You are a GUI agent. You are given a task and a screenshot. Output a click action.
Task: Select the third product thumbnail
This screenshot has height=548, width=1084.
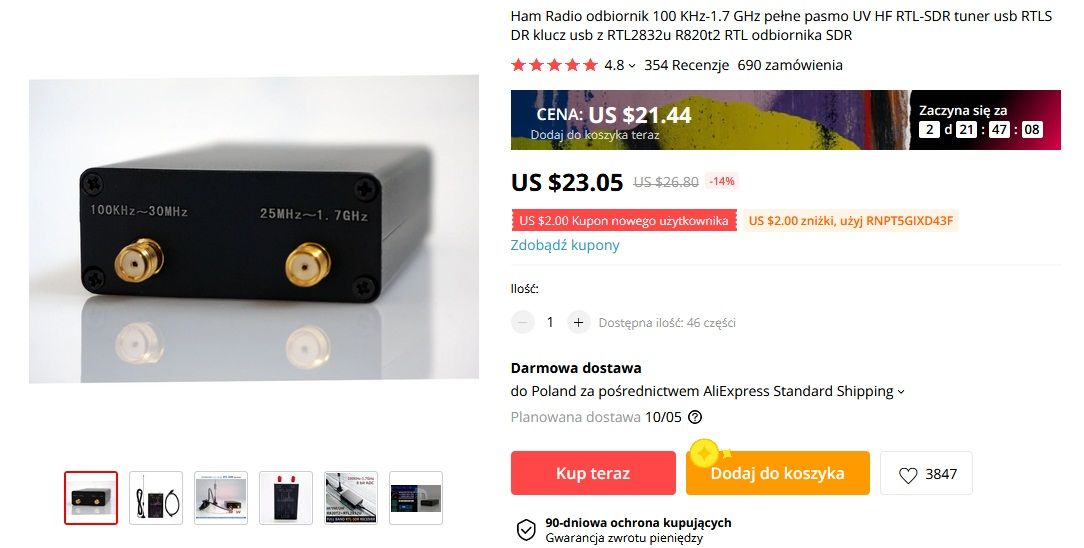(221, 498)
